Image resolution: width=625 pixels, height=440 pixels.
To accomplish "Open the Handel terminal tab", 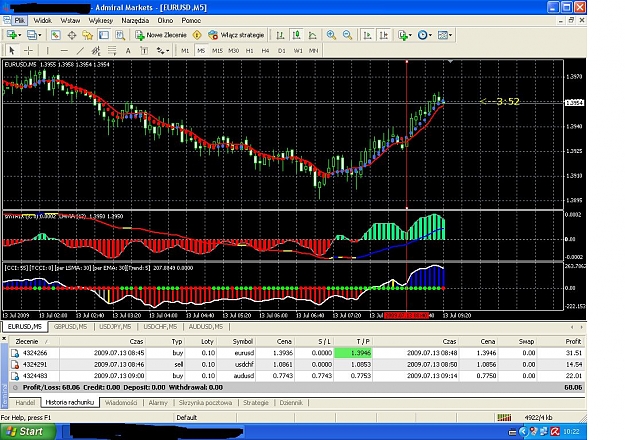I will [25, 403].
